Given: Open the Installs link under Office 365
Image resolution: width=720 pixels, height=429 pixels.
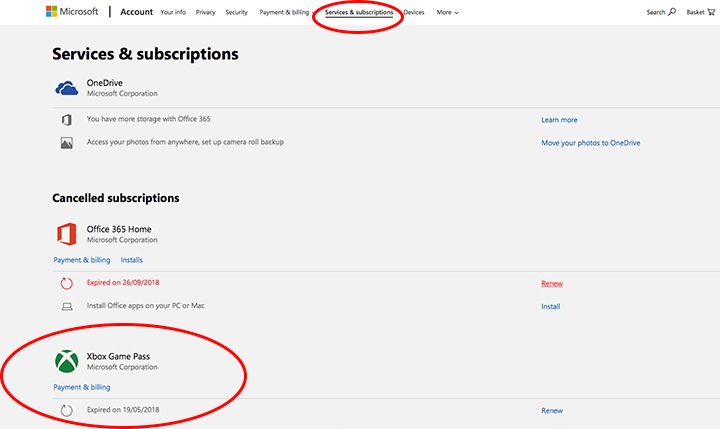Looking at the screenshot, I should (x=132, y=260).
